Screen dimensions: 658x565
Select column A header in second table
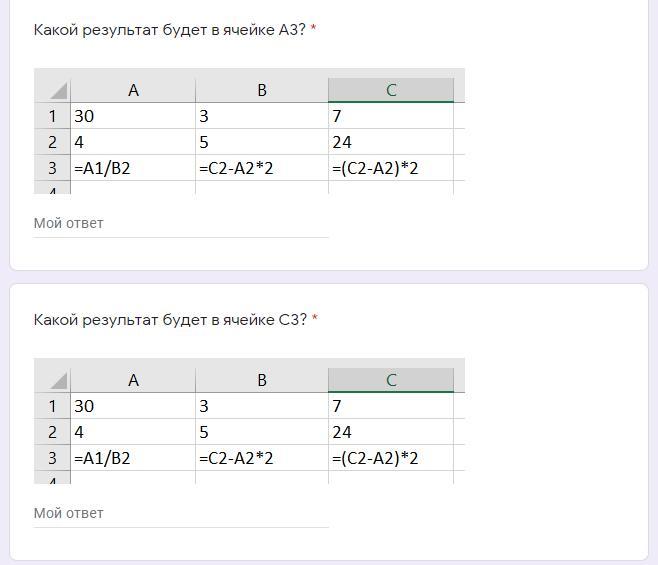click(133, 380)
